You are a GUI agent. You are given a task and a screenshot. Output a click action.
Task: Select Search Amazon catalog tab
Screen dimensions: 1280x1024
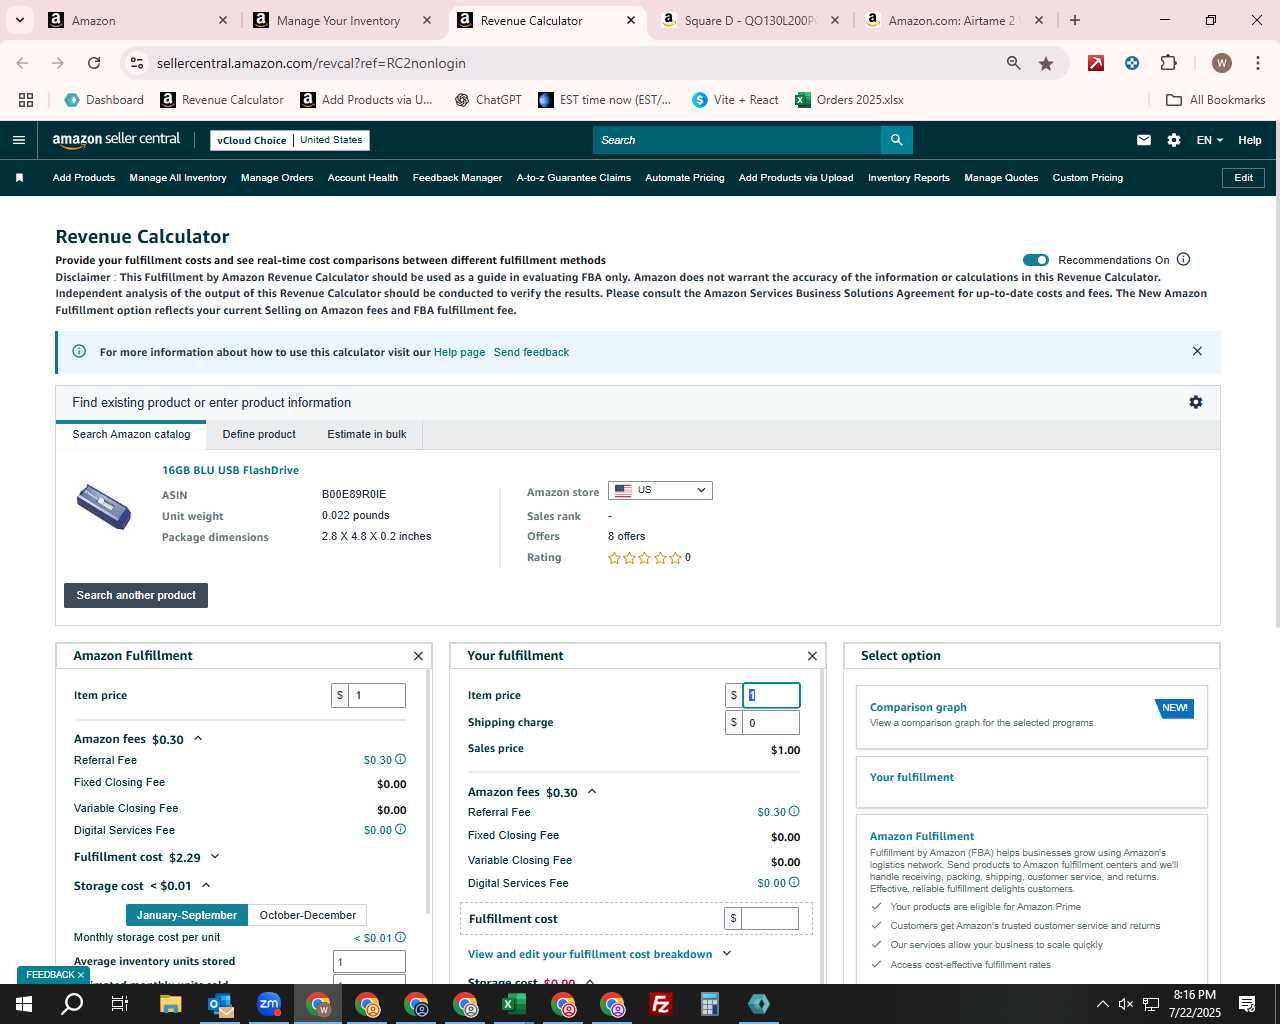(131, 434)
